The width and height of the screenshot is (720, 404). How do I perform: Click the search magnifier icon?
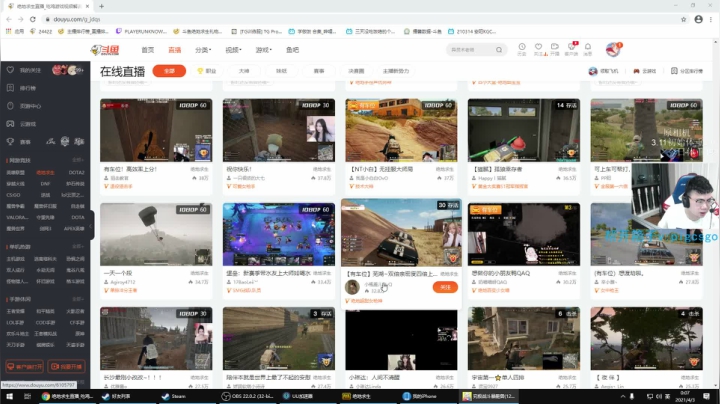pyautogui.click(x=499, y=50)
